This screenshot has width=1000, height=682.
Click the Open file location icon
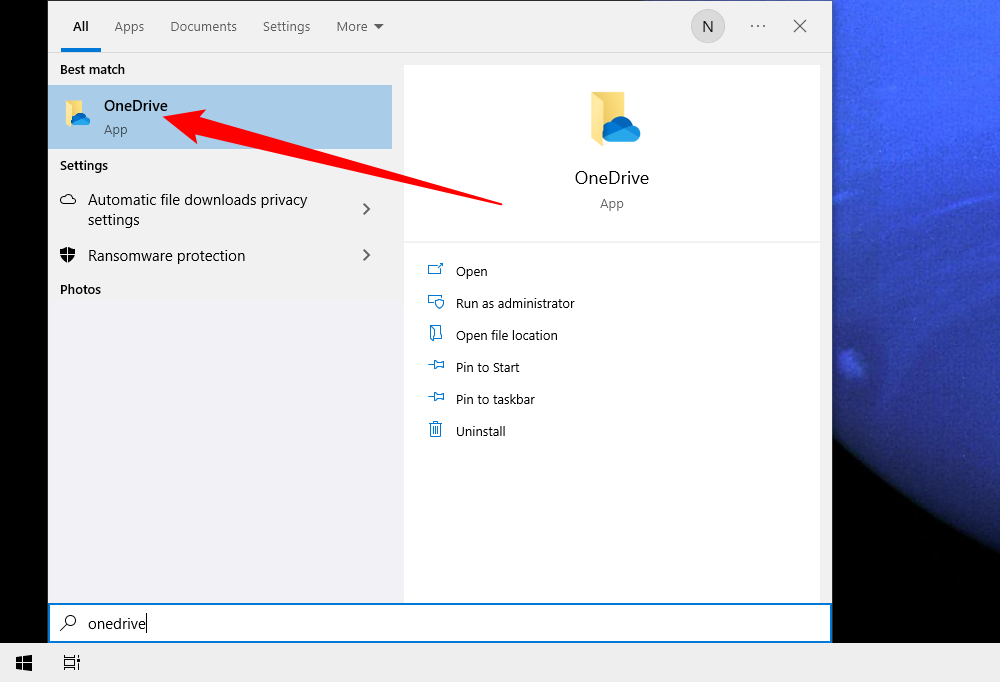436,334
